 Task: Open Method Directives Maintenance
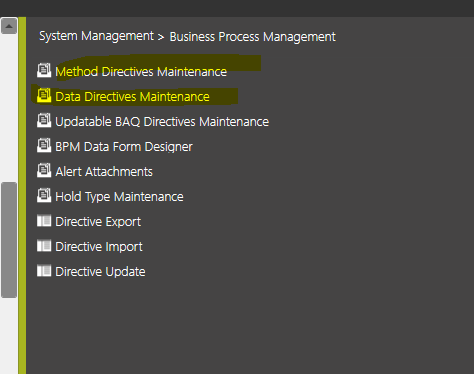point(141,72)
